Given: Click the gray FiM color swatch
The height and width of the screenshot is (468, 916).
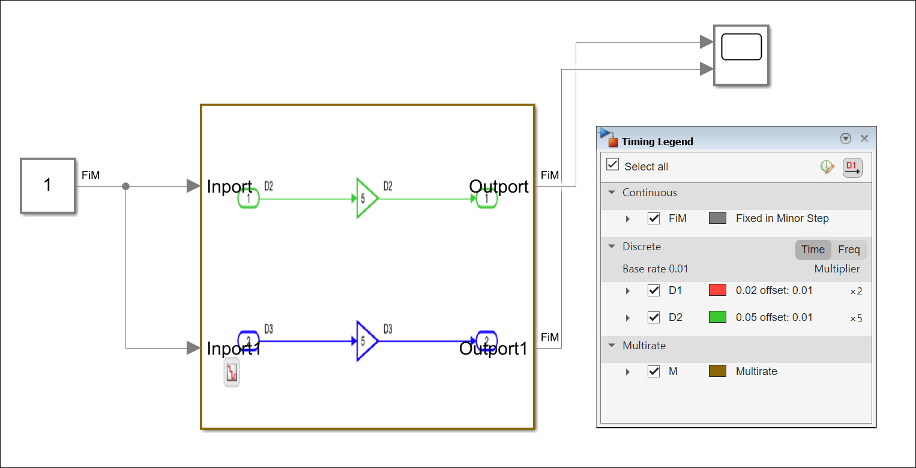Looking at the screenshot, I should pos(717,219).
